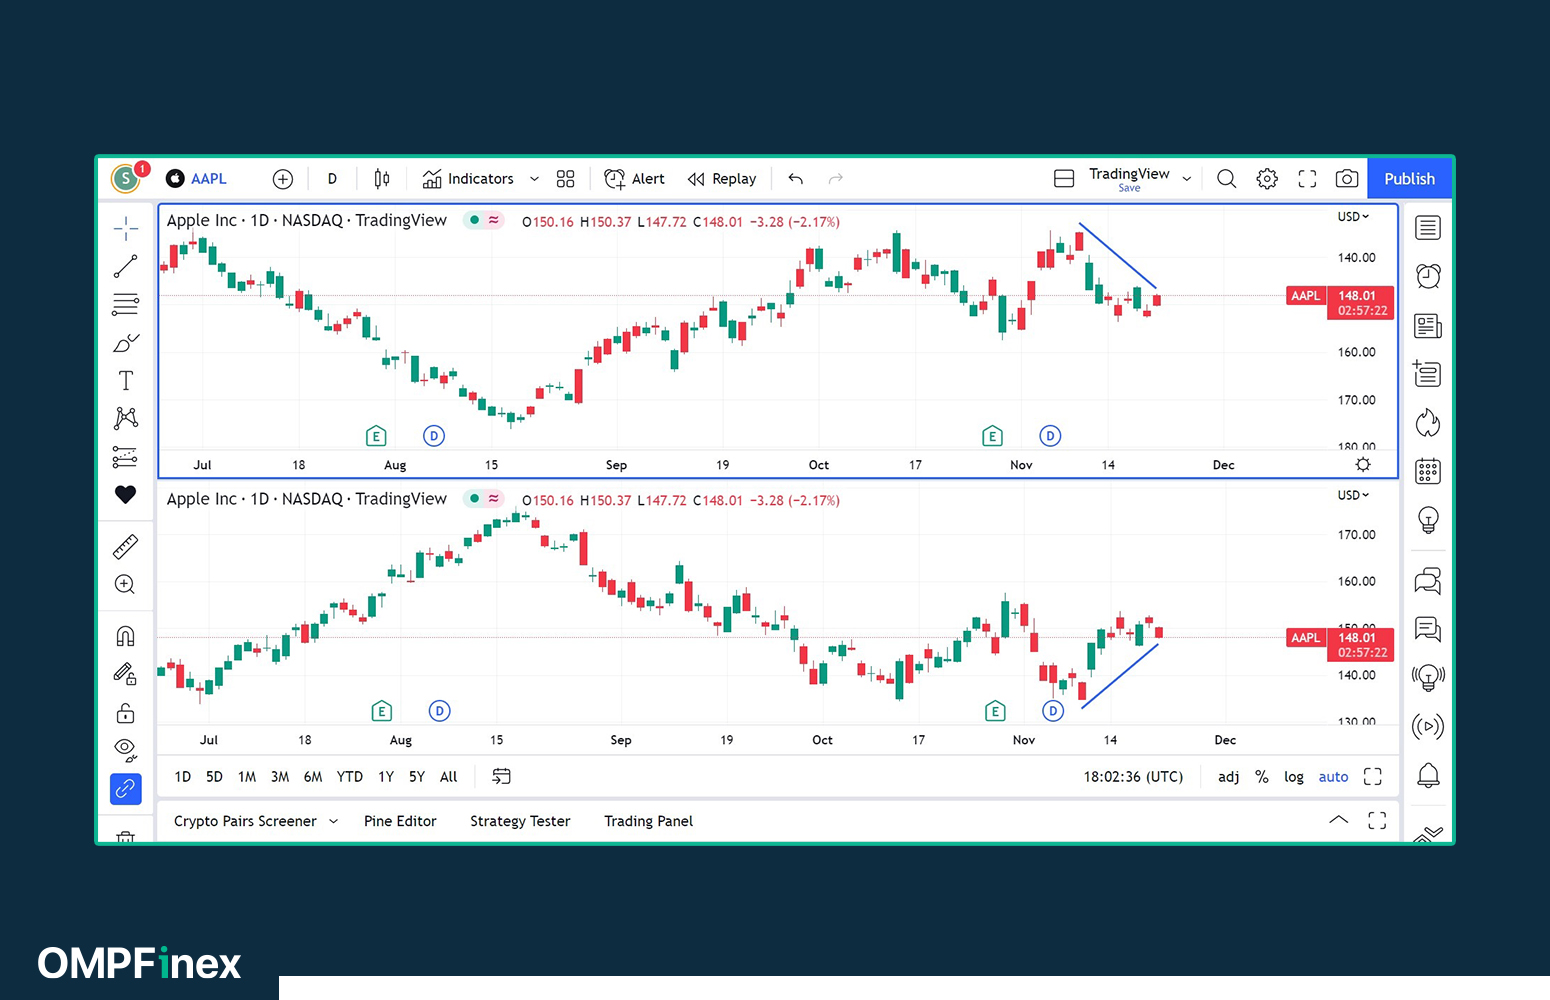Open the data window panel
The width and height of the screenshot is (1550, 1000).
coord(1428,374)
